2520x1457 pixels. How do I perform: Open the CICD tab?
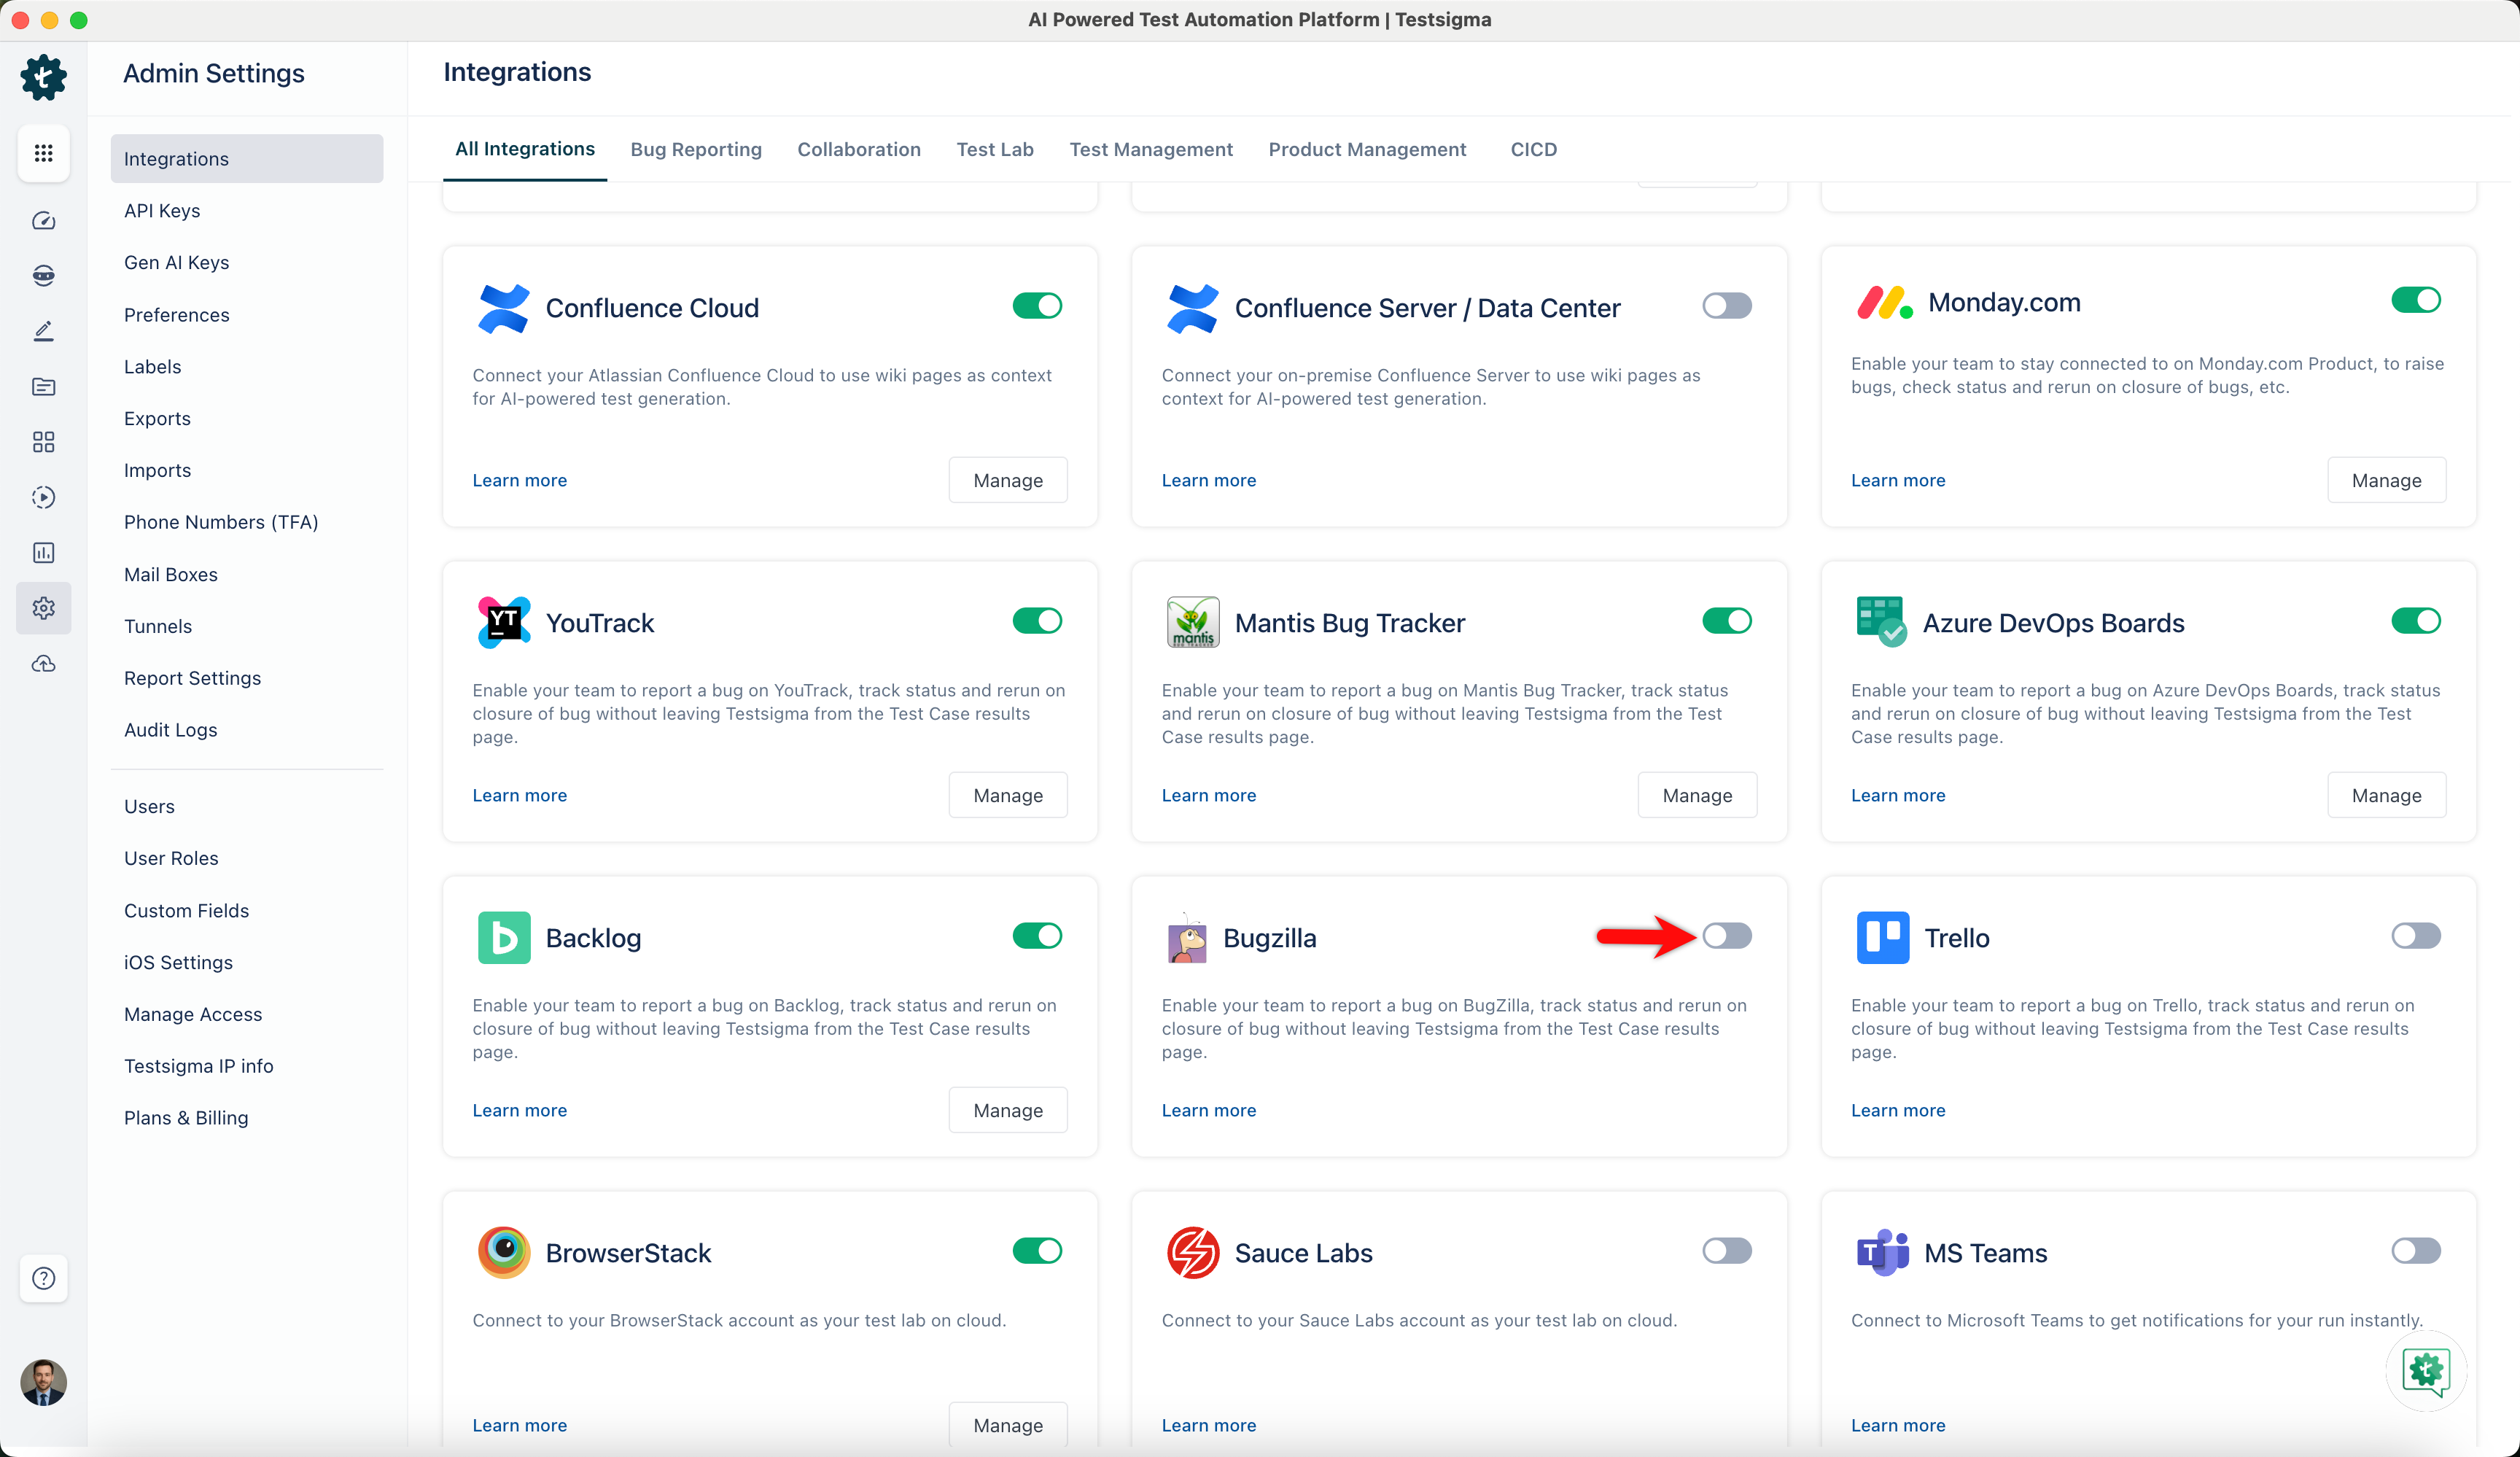[1533, 150]
